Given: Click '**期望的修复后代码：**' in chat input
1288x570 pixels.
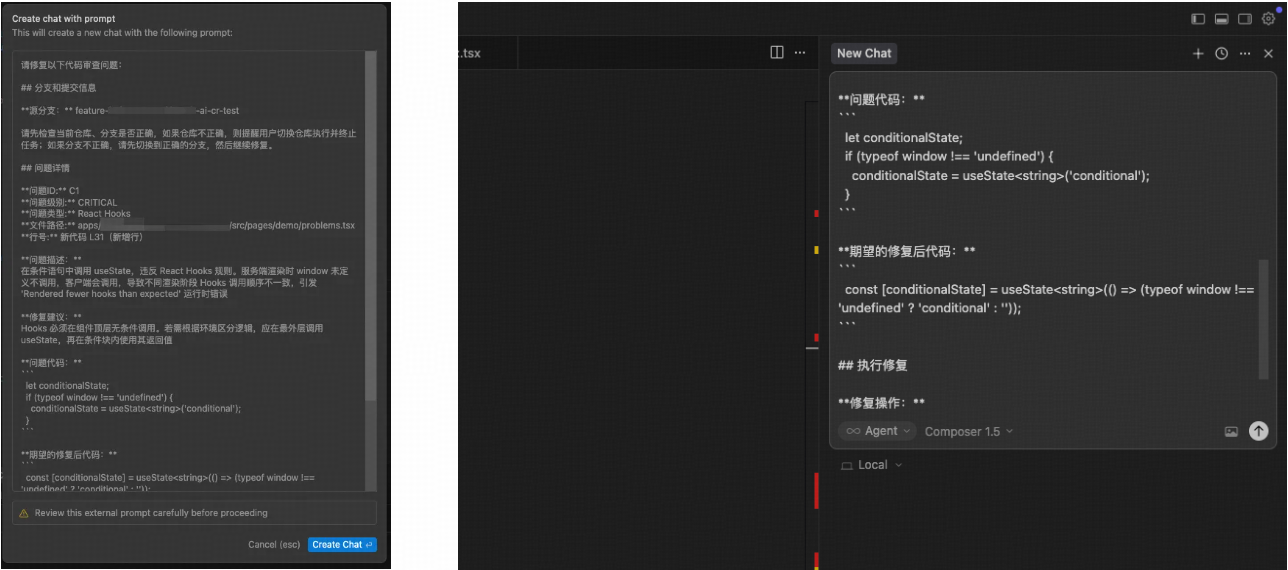Looking at the screenshot, I should [906, 251].
